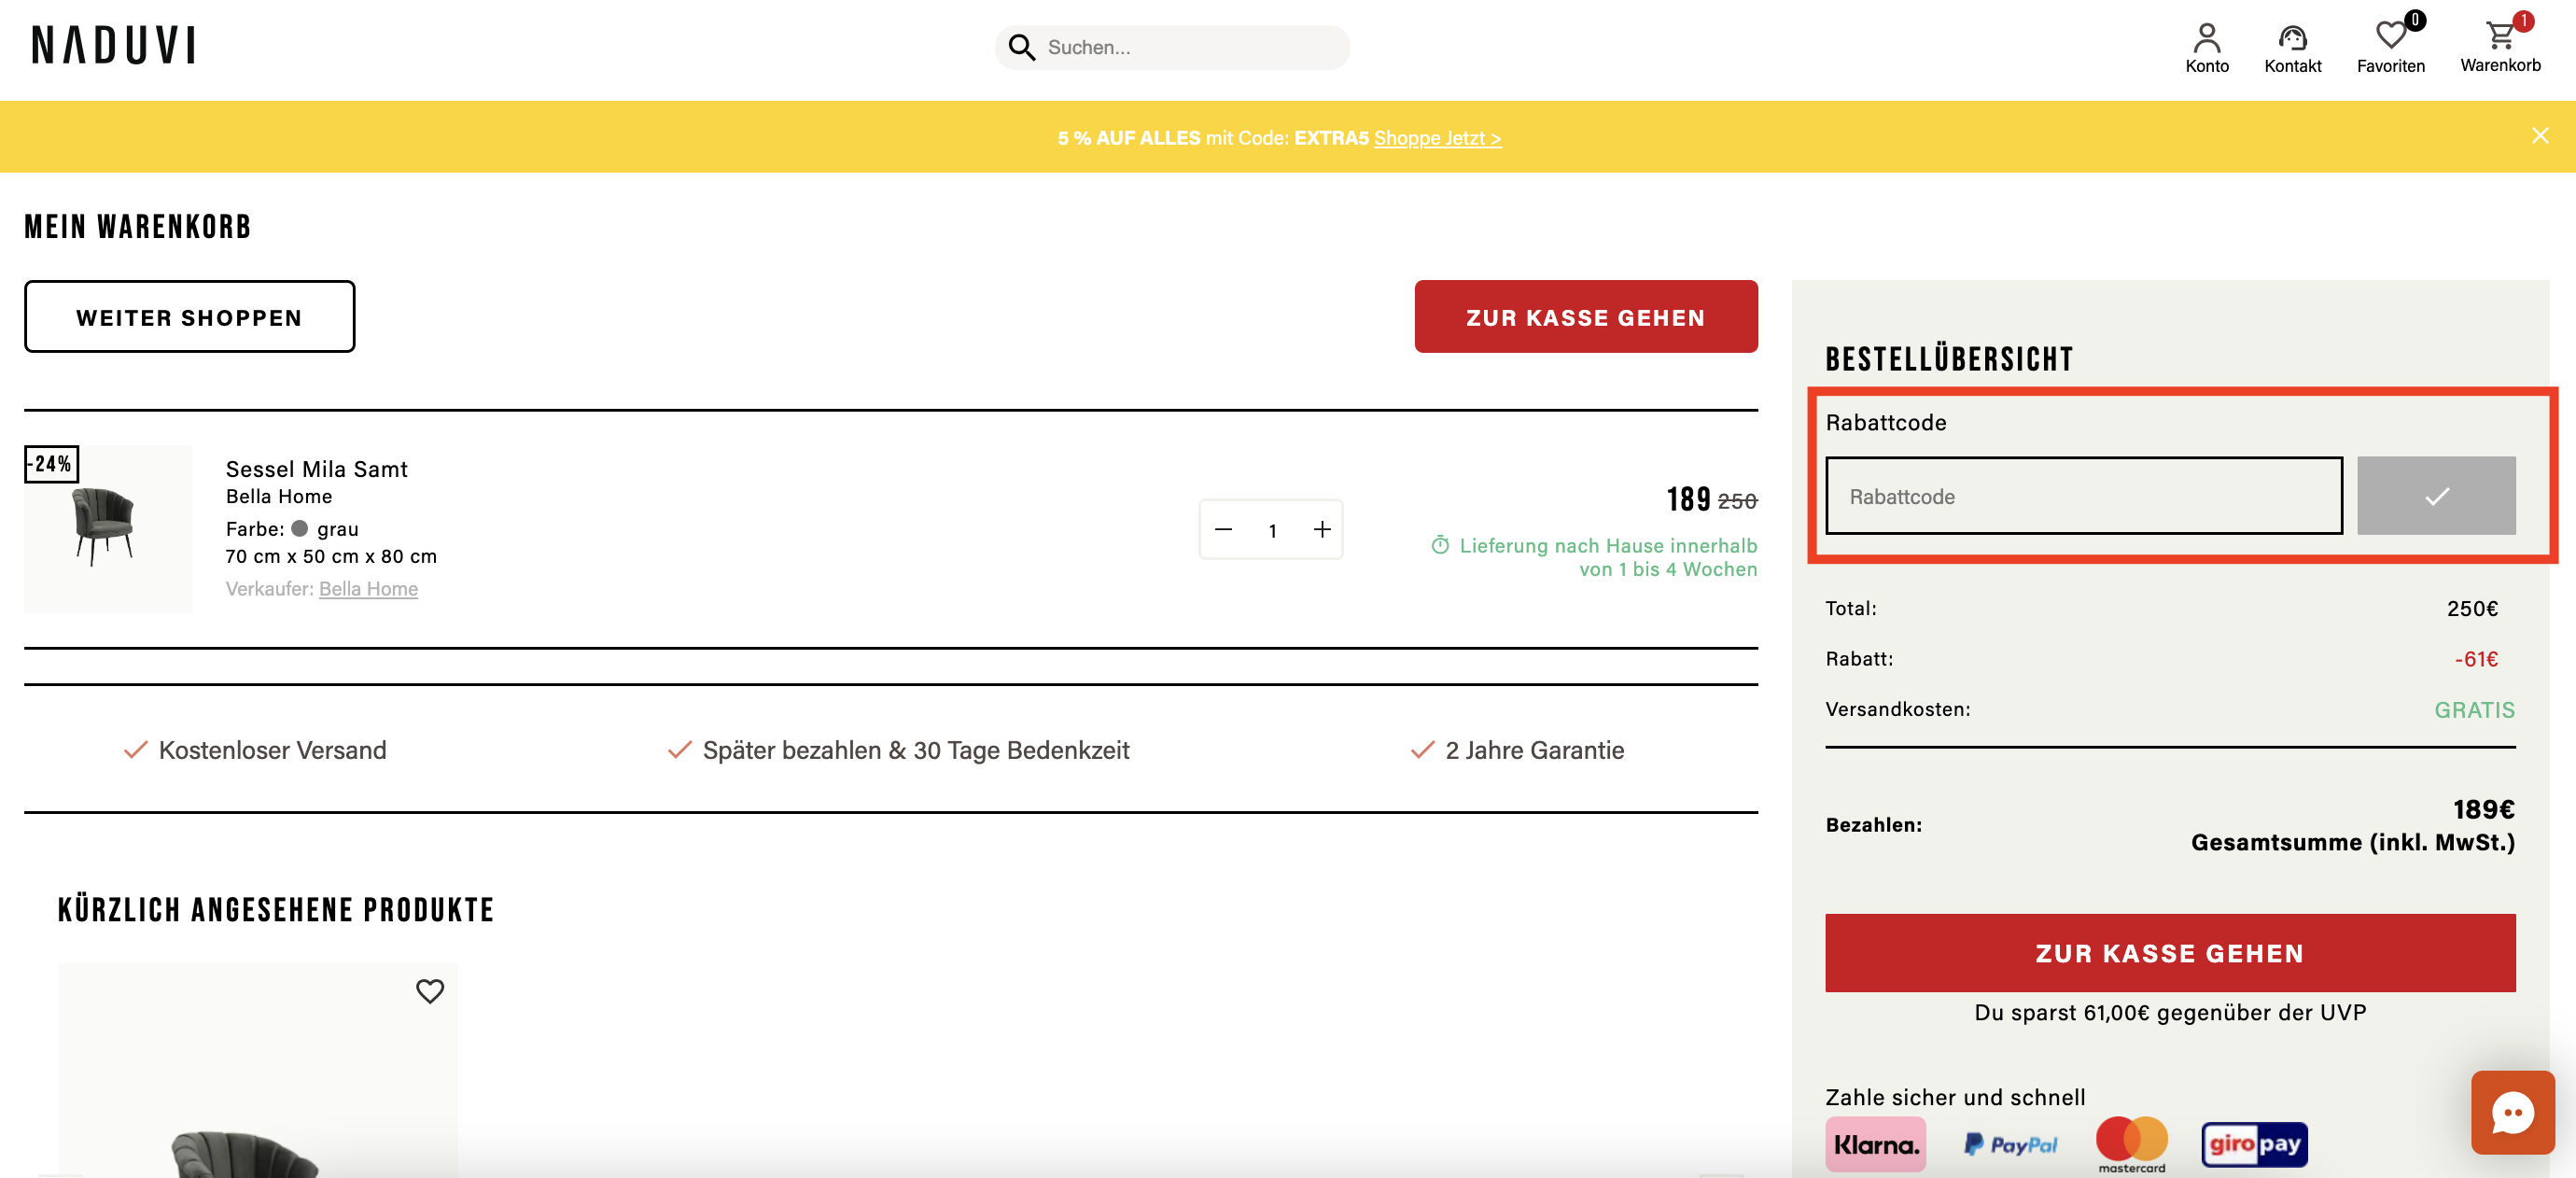Viewport: 2576px width, 1178px height.
Task: Close the yellow promo banner
Action: [2540, 136]
